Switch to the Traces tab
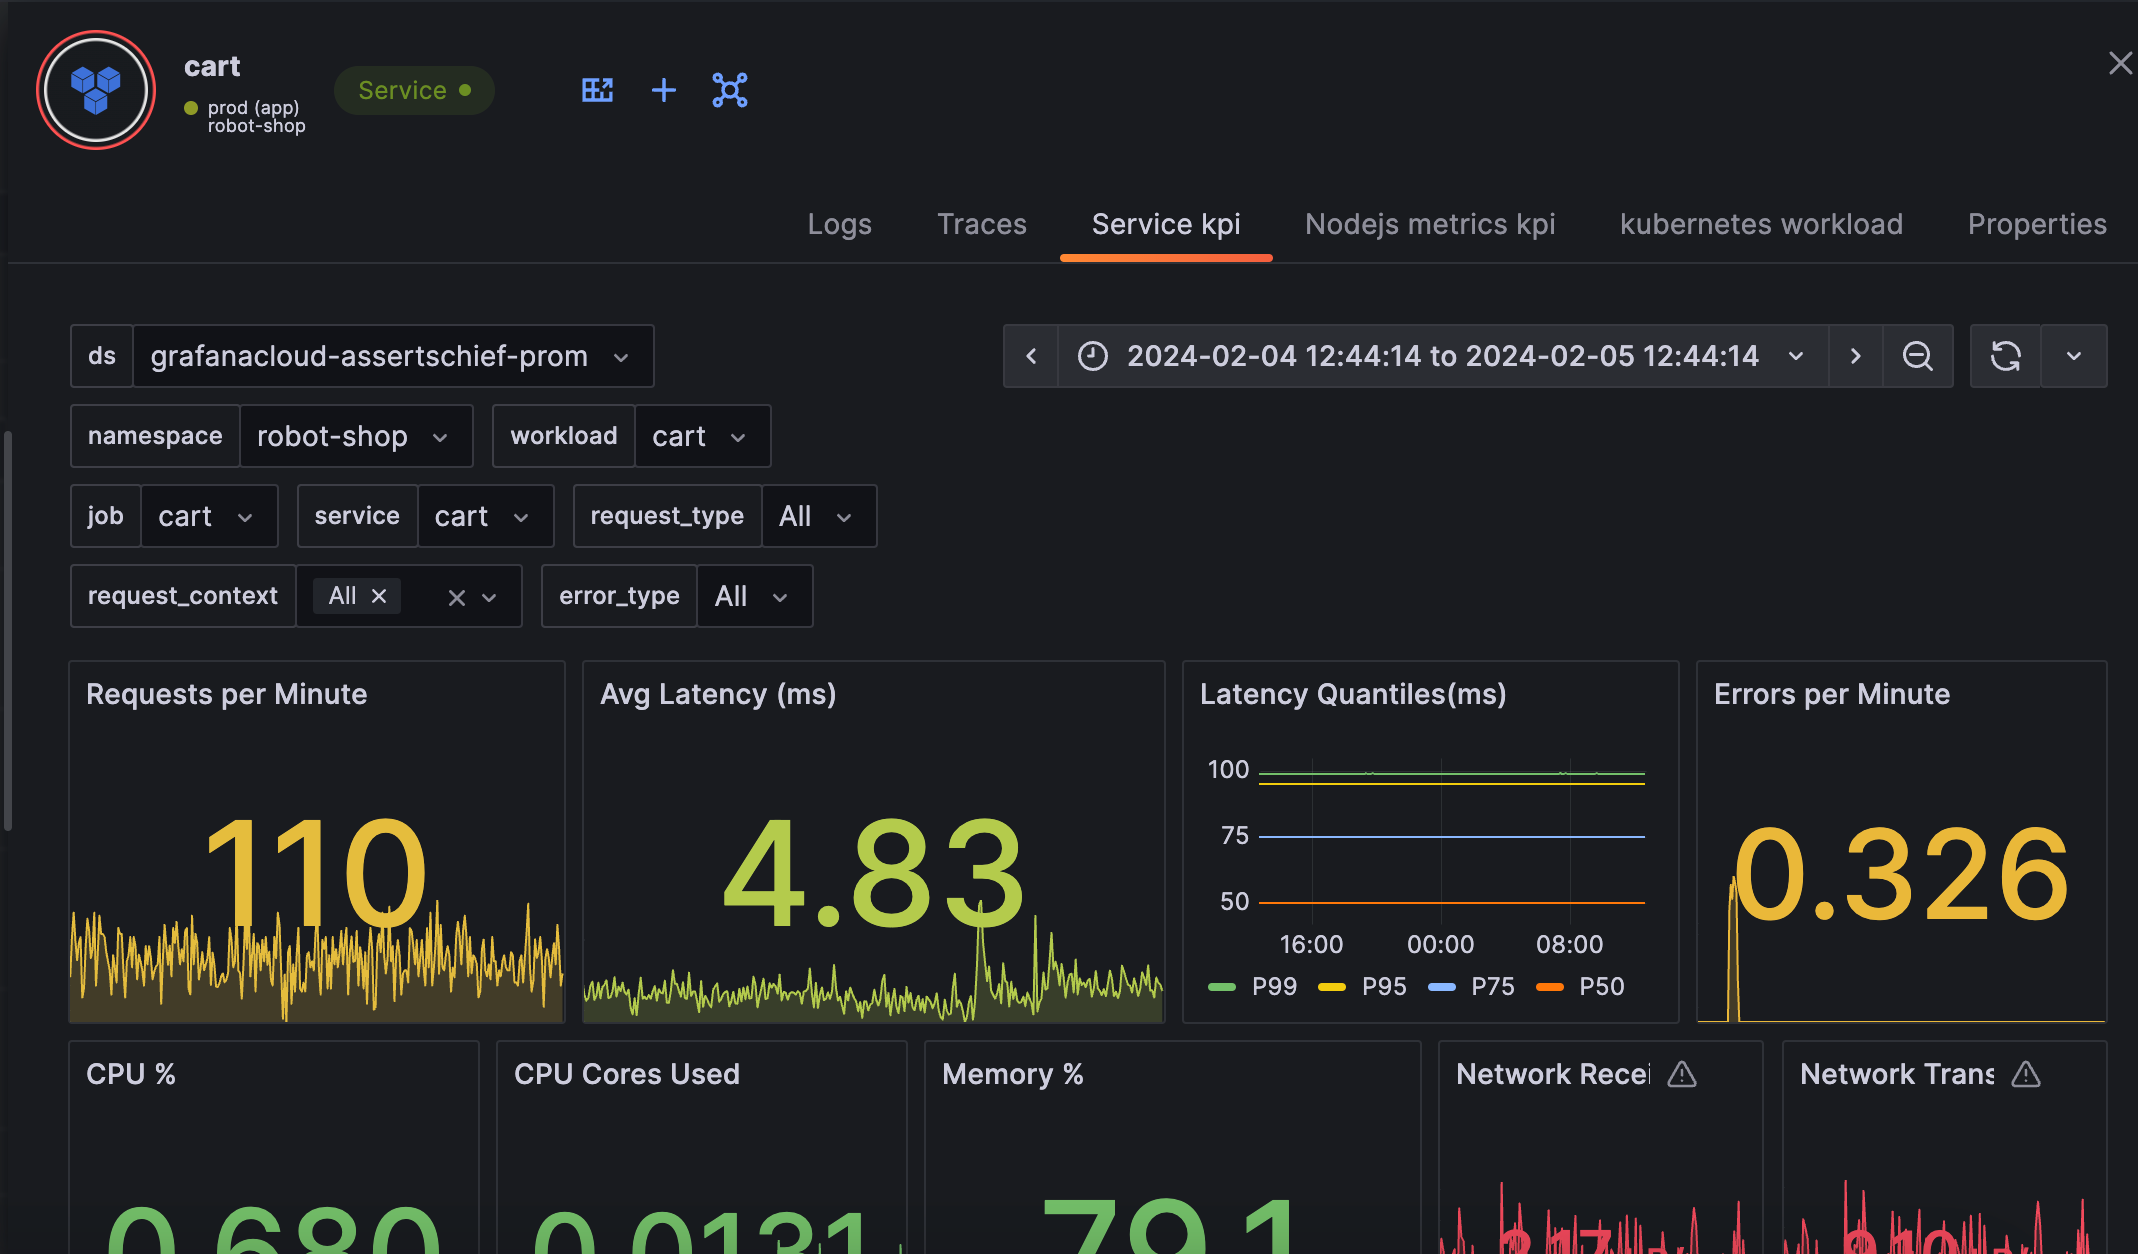This screenshot has height=1254, width=2138. pos(981,224)
